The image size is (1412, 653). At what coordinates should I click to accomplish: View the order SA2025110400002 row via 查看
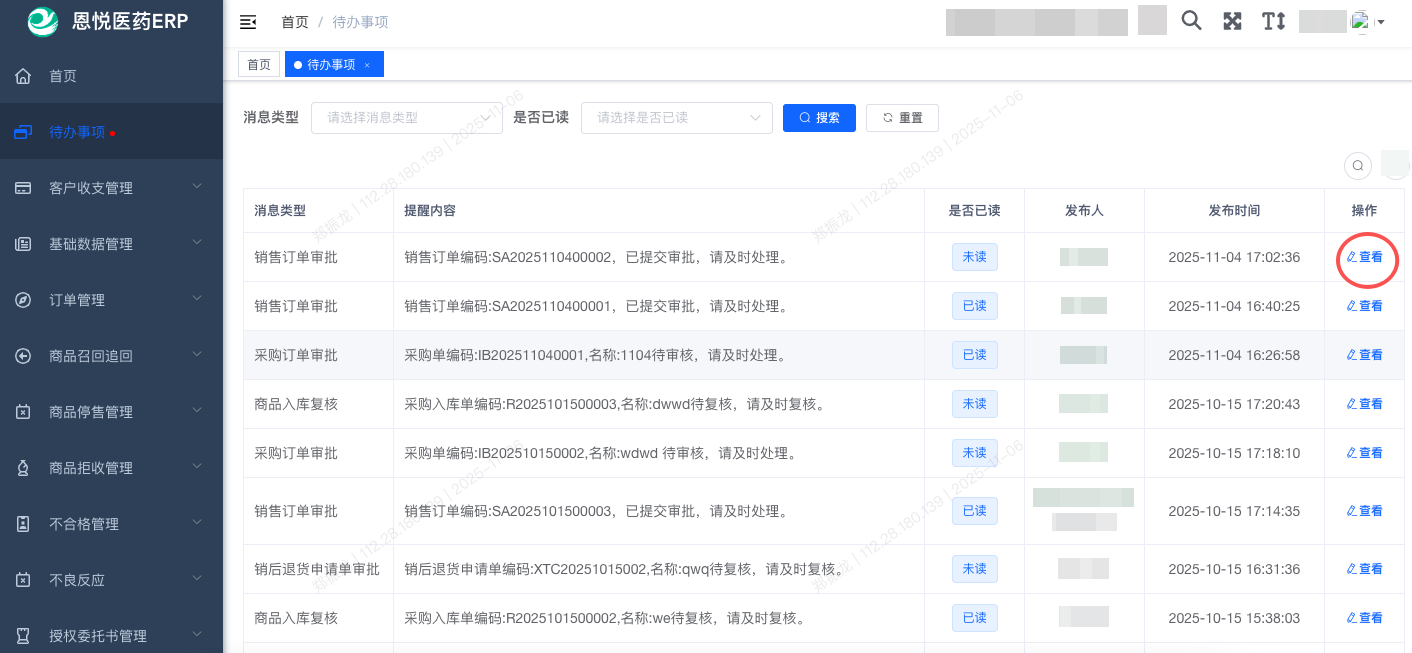pyautogui.click(x=1365, y=257)
